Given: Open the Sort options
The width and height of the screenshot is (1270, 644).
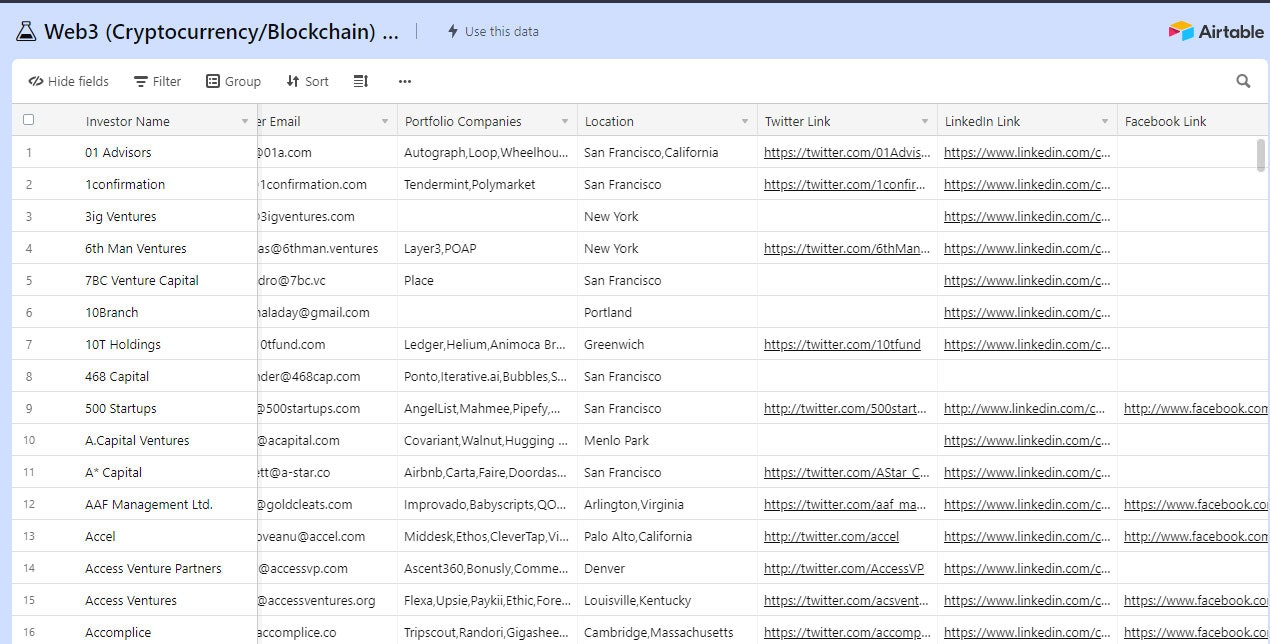Looking at the screenshot, I should 307,81.
